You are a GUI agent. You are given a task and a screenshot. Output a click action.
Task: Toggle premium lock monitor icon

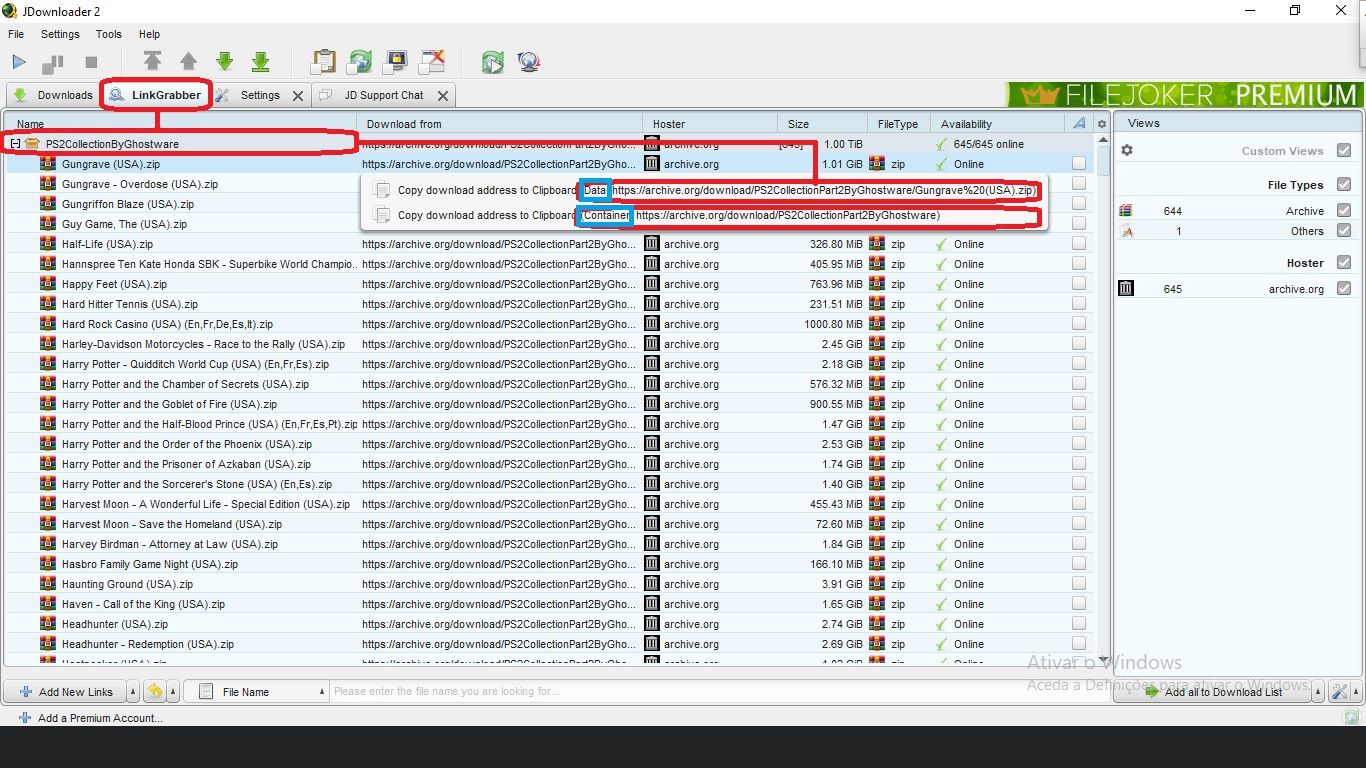(396, 62)
